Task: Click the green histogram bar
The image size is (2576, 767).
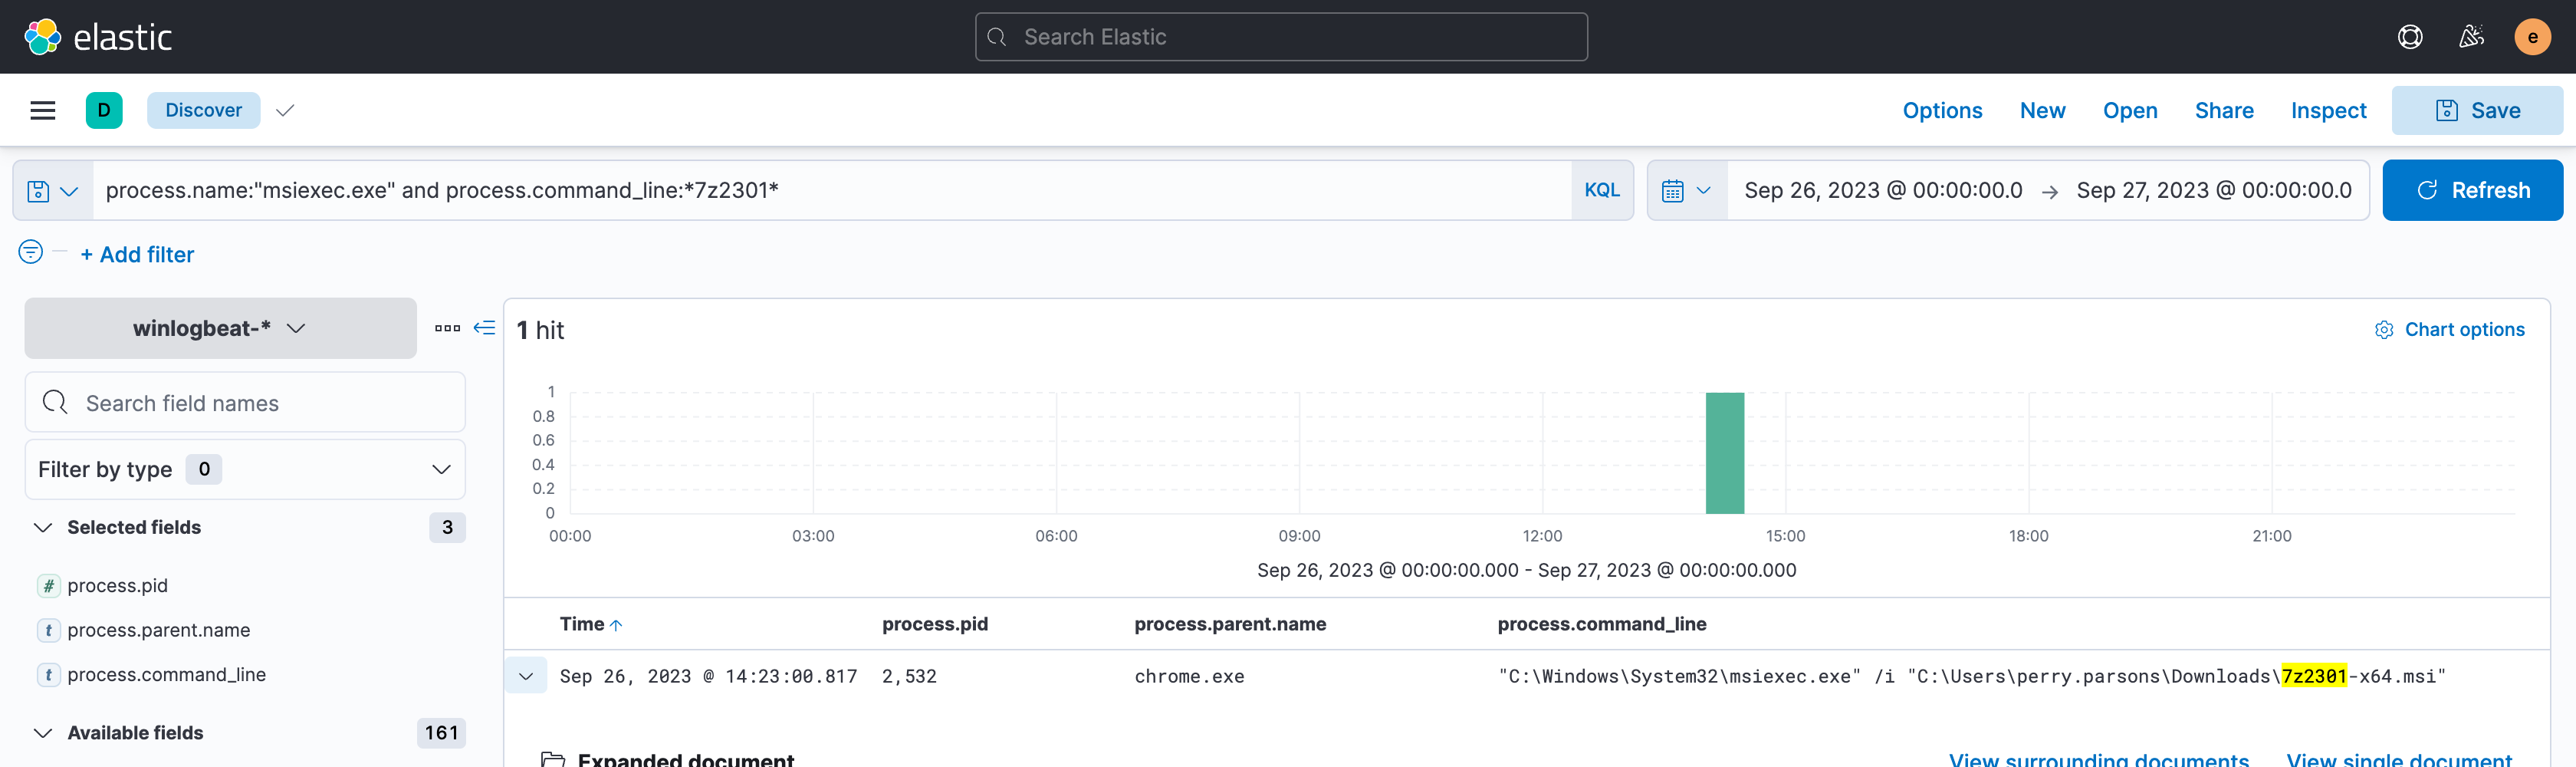Action: point(1724,453)
